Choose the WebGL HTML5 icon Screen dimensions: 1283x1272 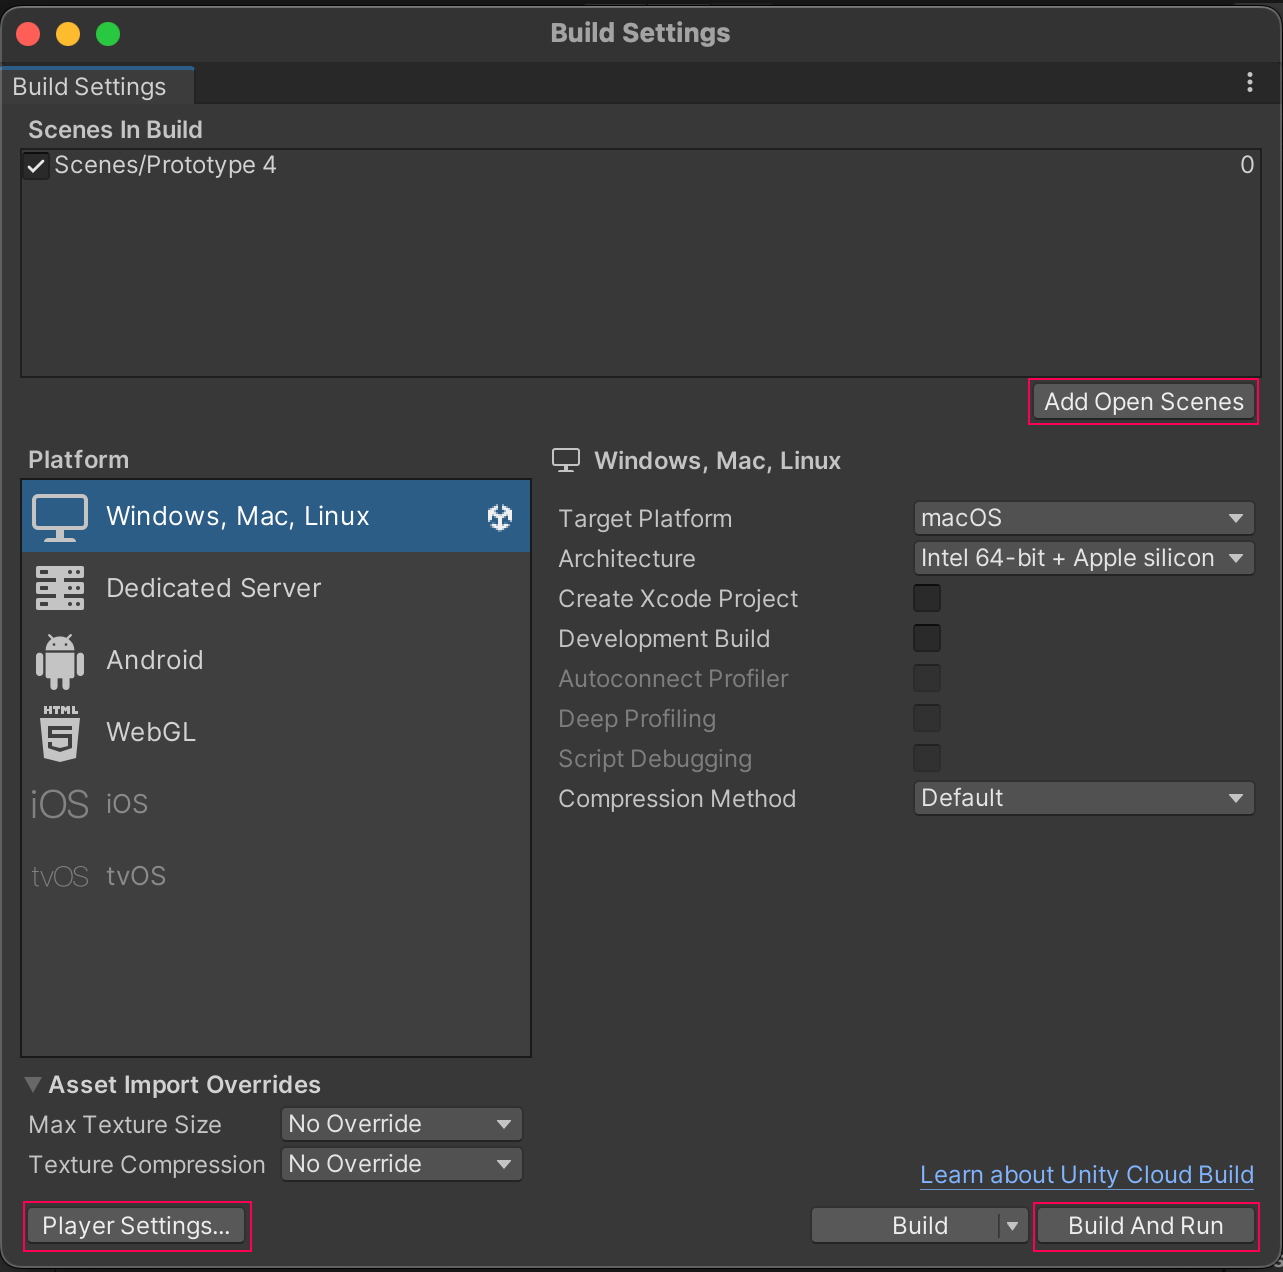(x=60, y=733)
